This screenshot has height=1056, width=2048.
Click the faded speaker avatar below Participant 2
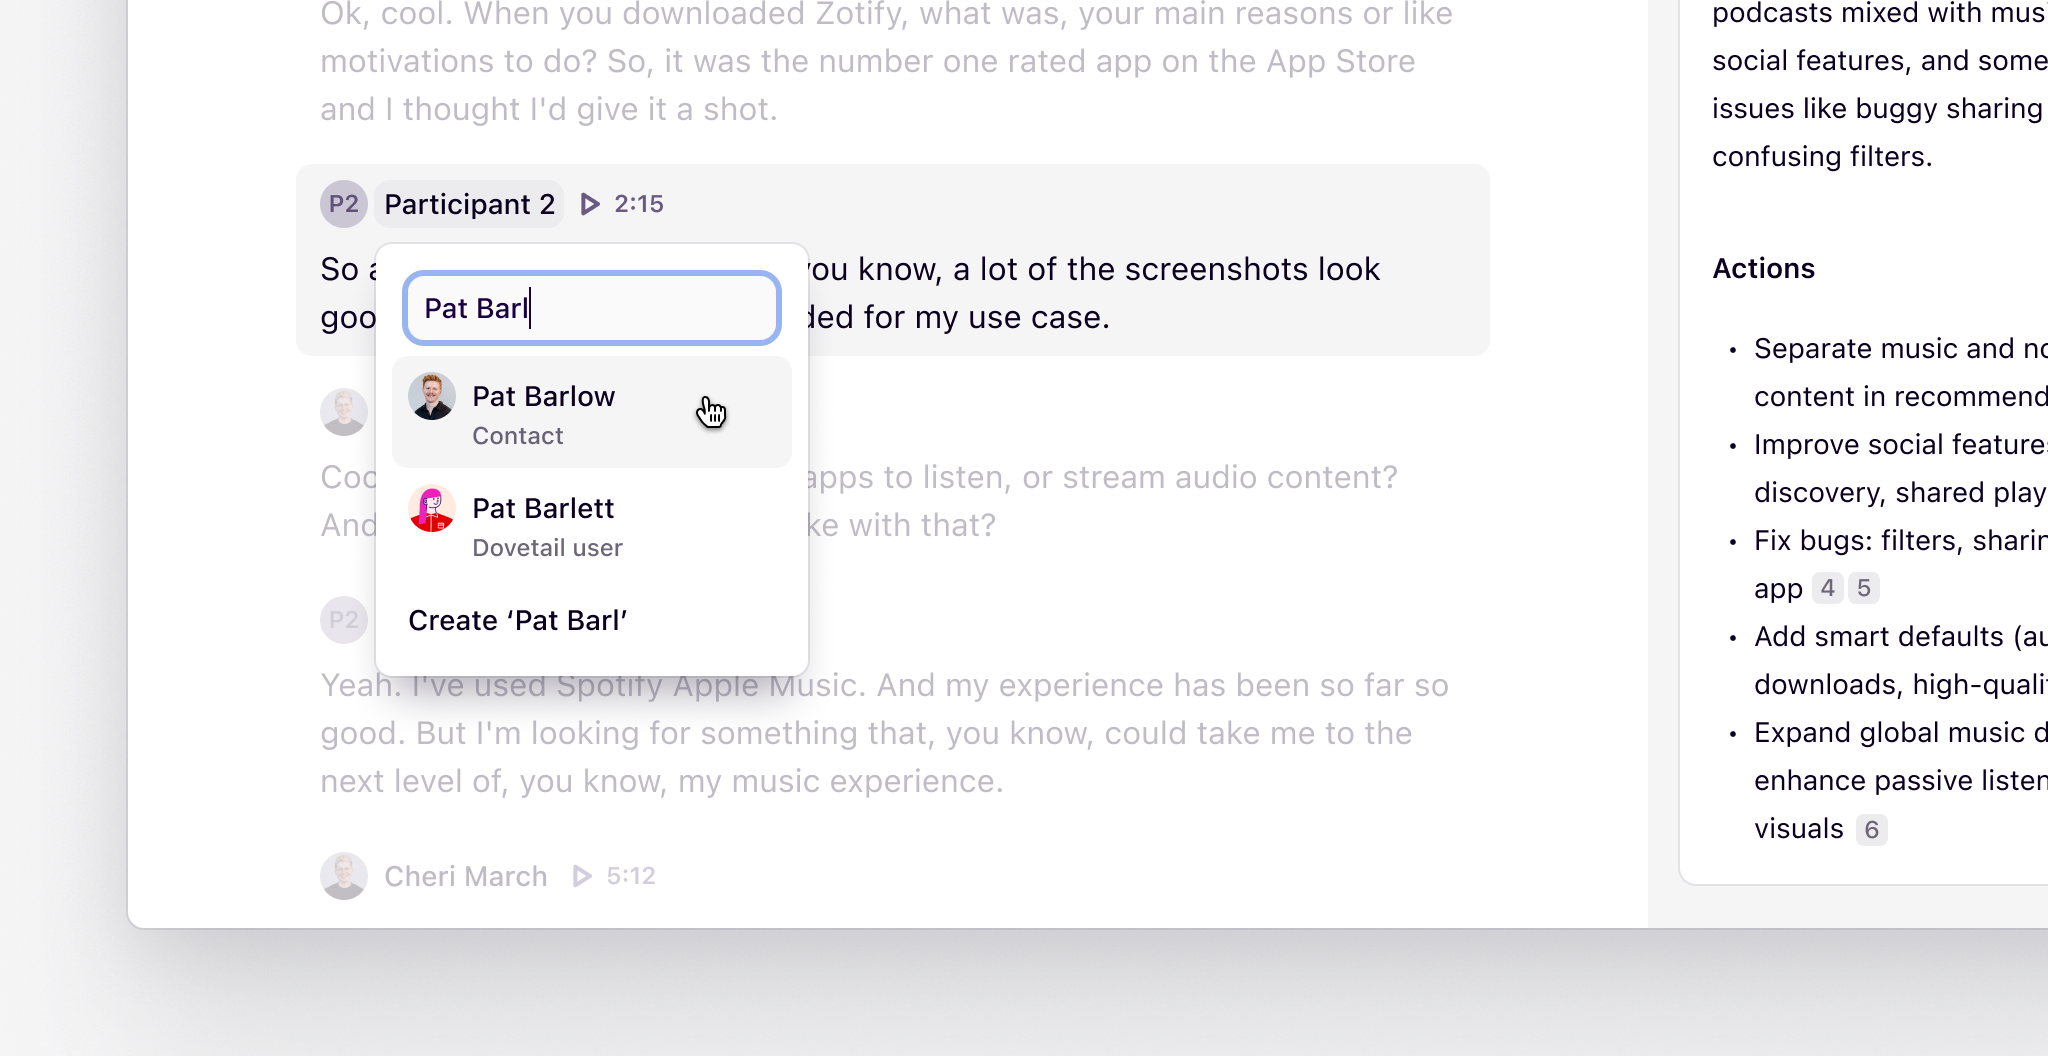(x=343, y=412)
